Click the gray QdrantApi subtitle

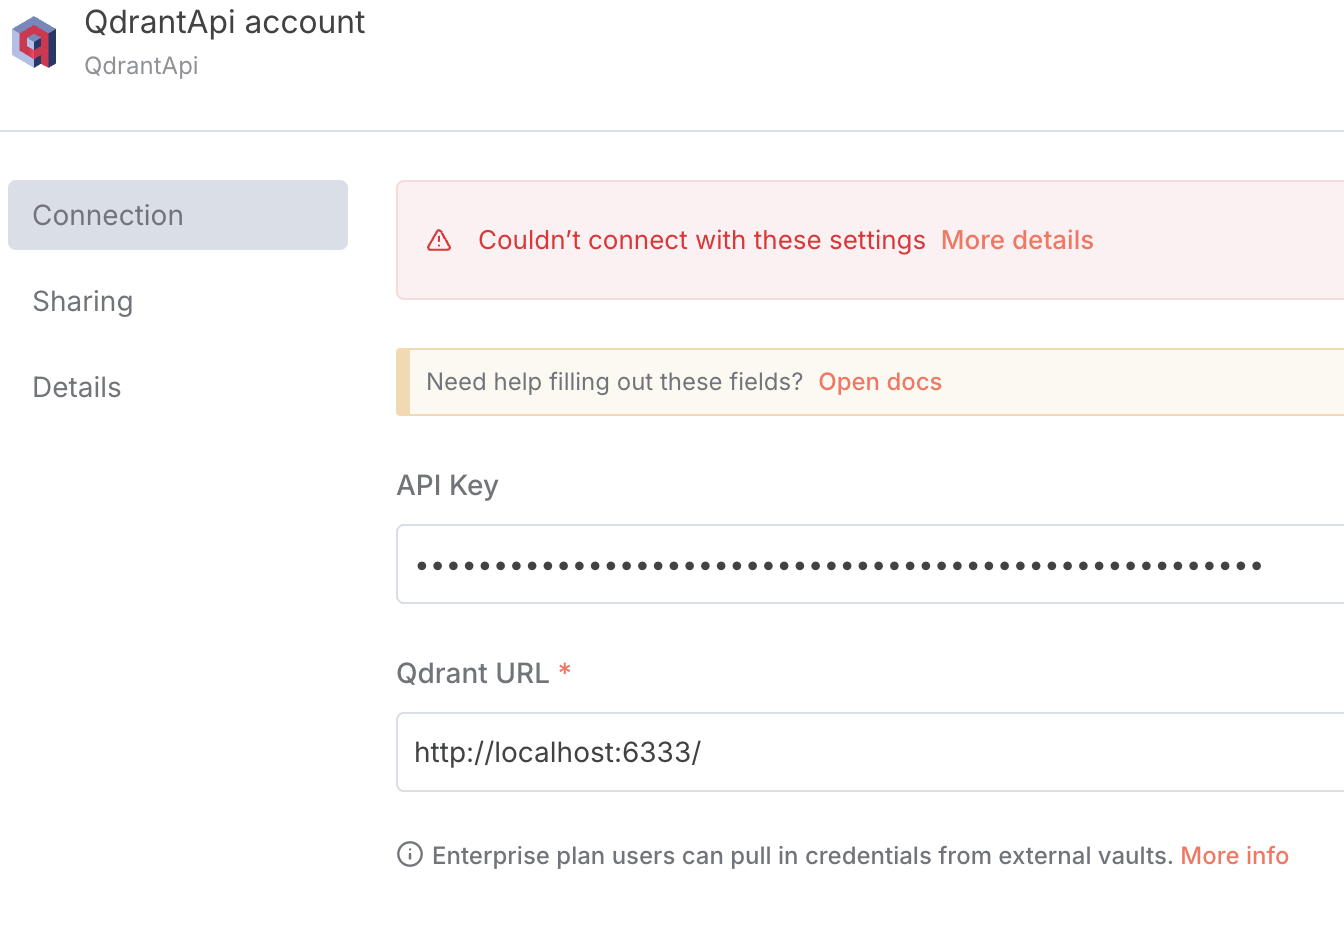(141, 66)
